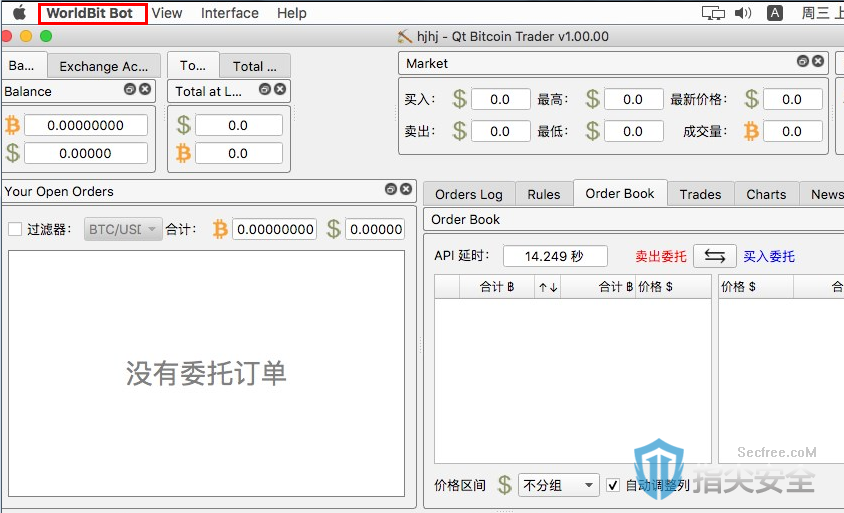
Task: Click the 卖出 price field
Action: [501, 131]
